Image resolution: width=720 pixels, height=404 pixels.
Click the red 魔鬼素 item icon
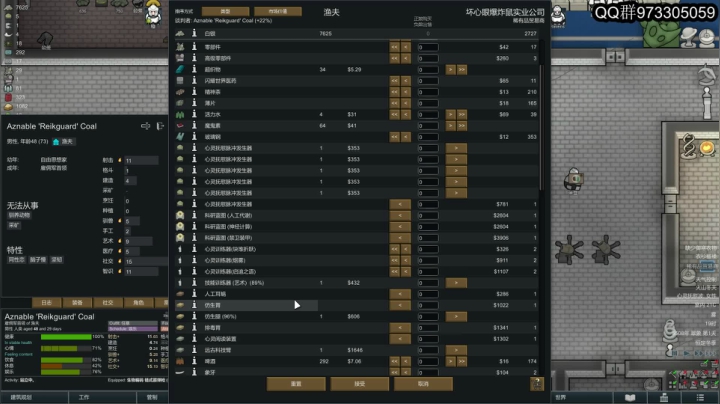point(180,125)
